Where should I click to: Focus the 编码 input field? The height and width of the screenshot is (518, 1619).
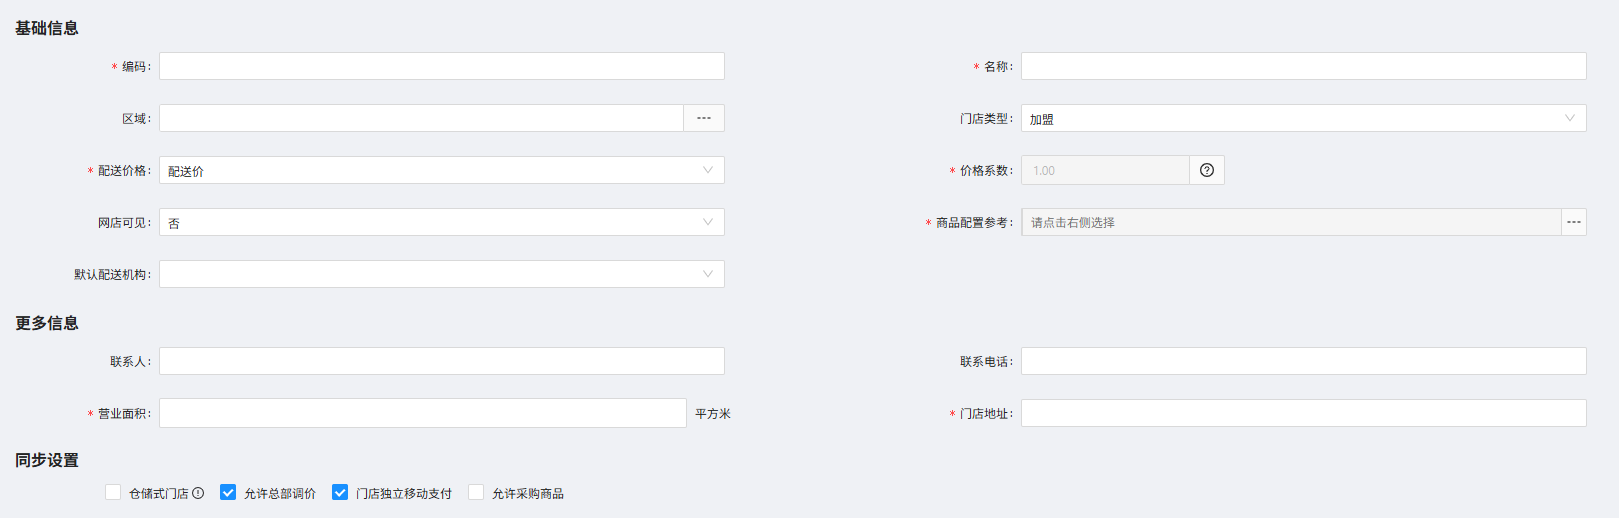click(442, 66)
